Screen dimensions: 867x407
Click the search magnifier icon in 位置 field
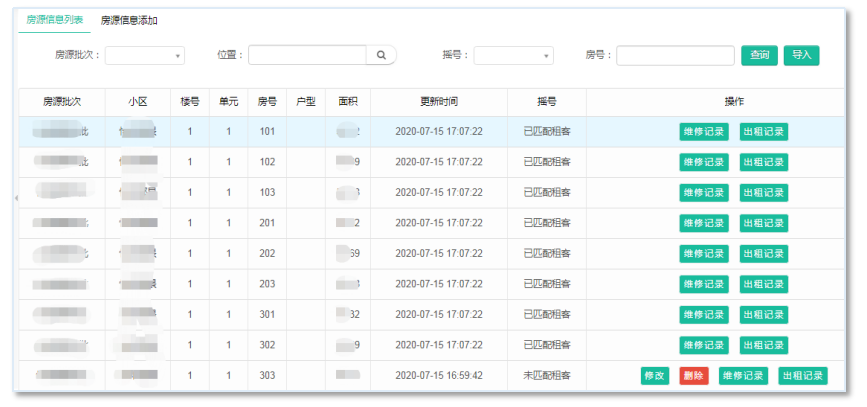point(381,56)
